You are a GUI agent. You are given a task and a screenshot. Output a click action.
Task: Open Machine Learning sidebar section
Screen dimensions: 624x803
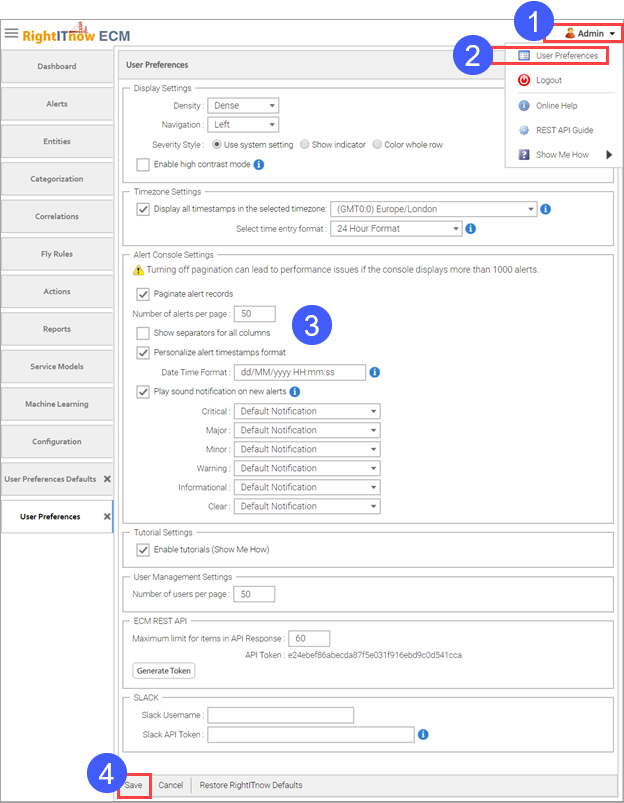point(57,404)
